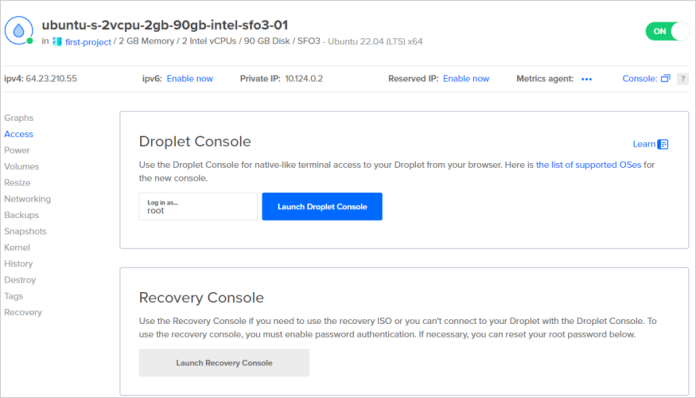Select Networking in the sidebar
The height and width of the screenshot is (398, 696).
coord(28,199)
